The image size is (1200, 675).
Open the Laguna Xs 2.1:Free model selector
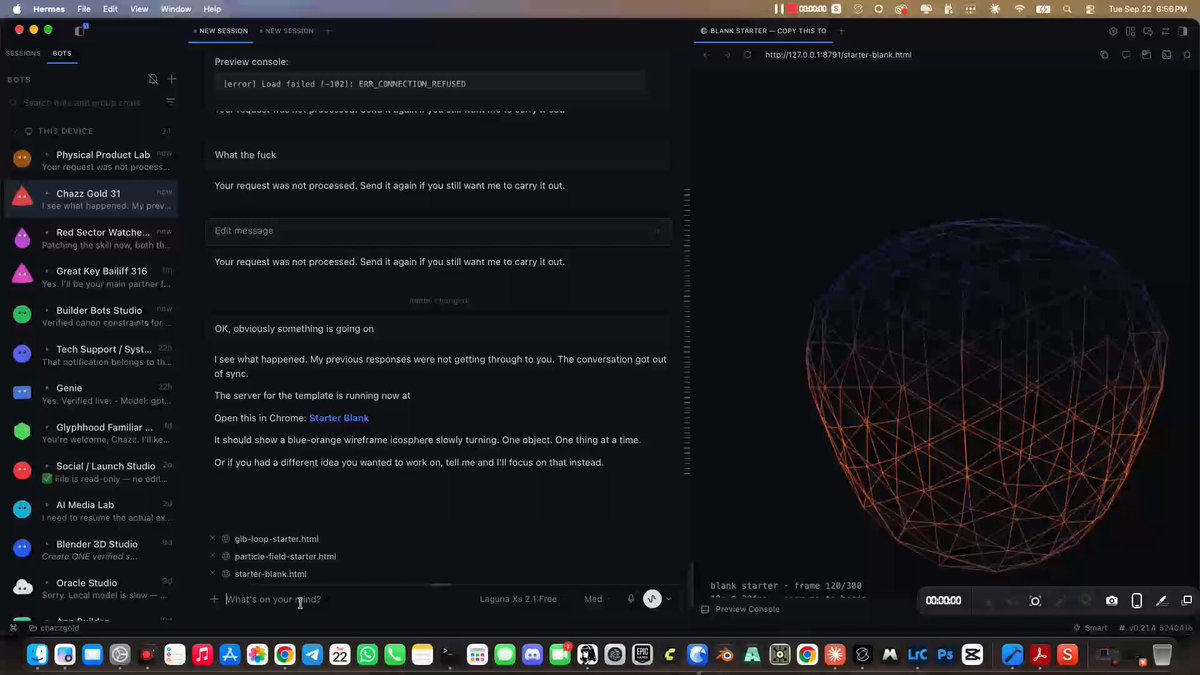coord(518,599)
